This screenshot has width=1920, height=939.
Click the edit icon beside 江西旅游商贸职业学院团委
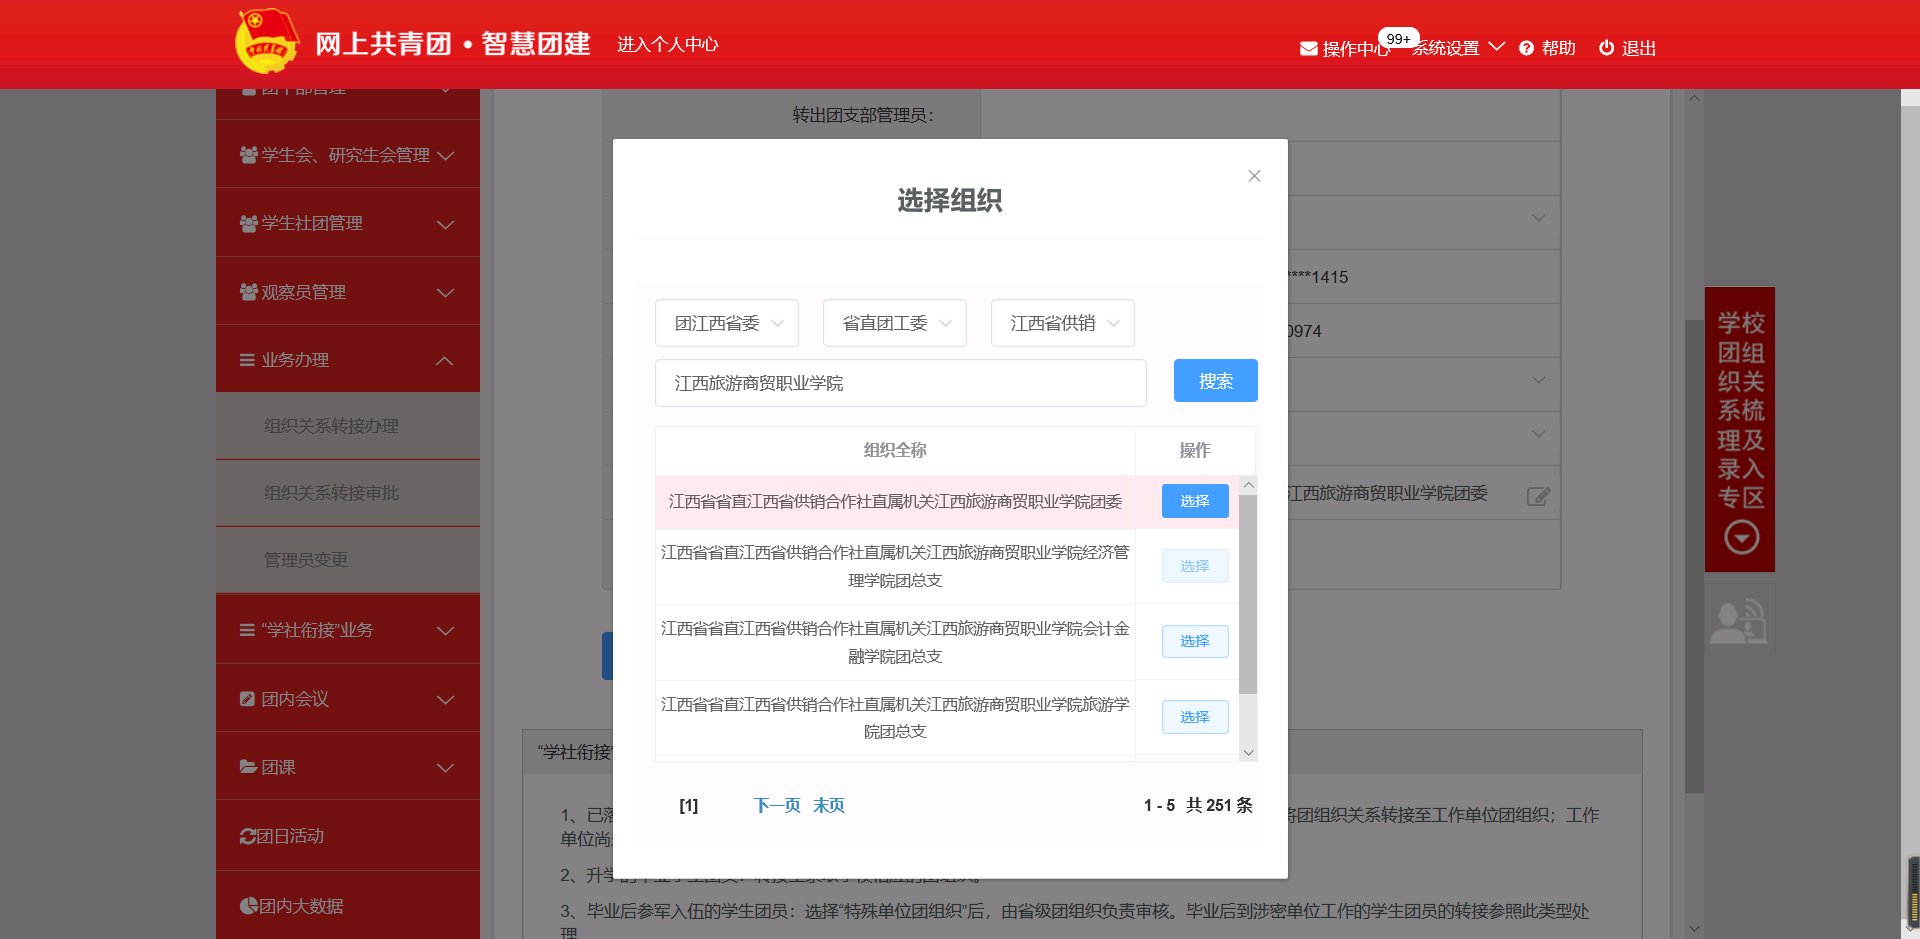point(1538,496)
